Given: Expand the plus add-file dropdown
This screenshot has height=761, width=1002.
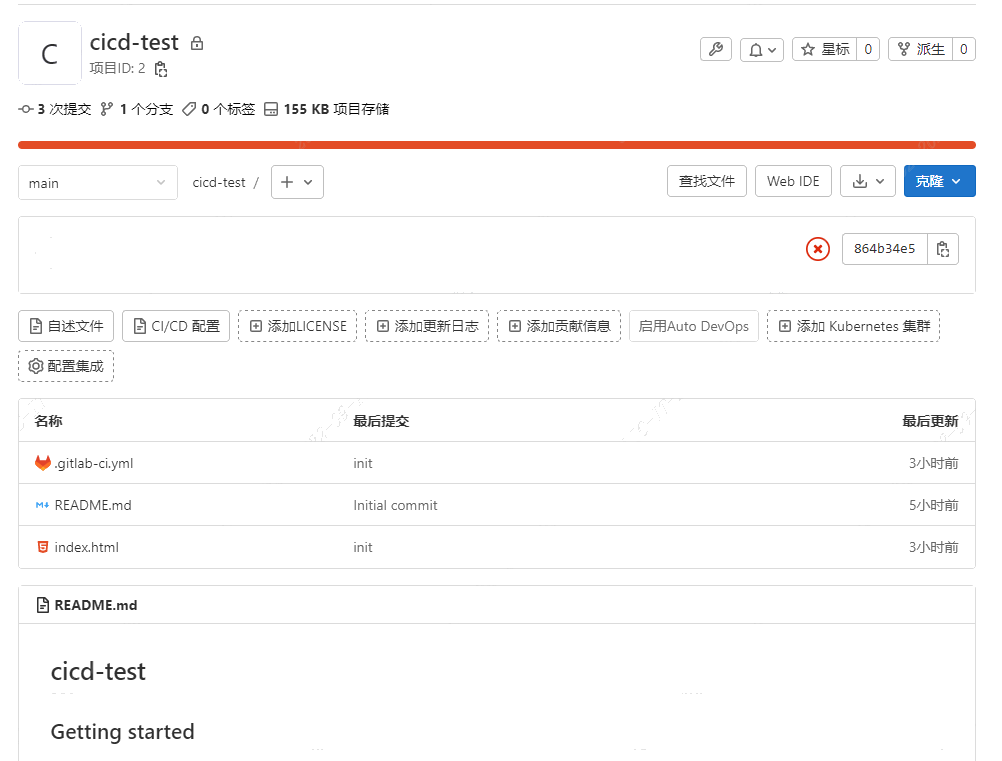Looking at the screenshot, I should tap(297, 182).
